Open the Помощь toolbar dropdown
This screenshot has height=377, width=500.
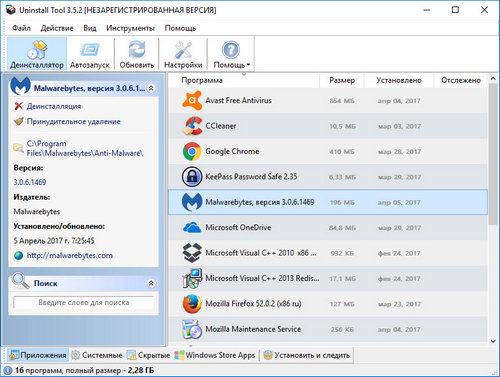(231, 53)
